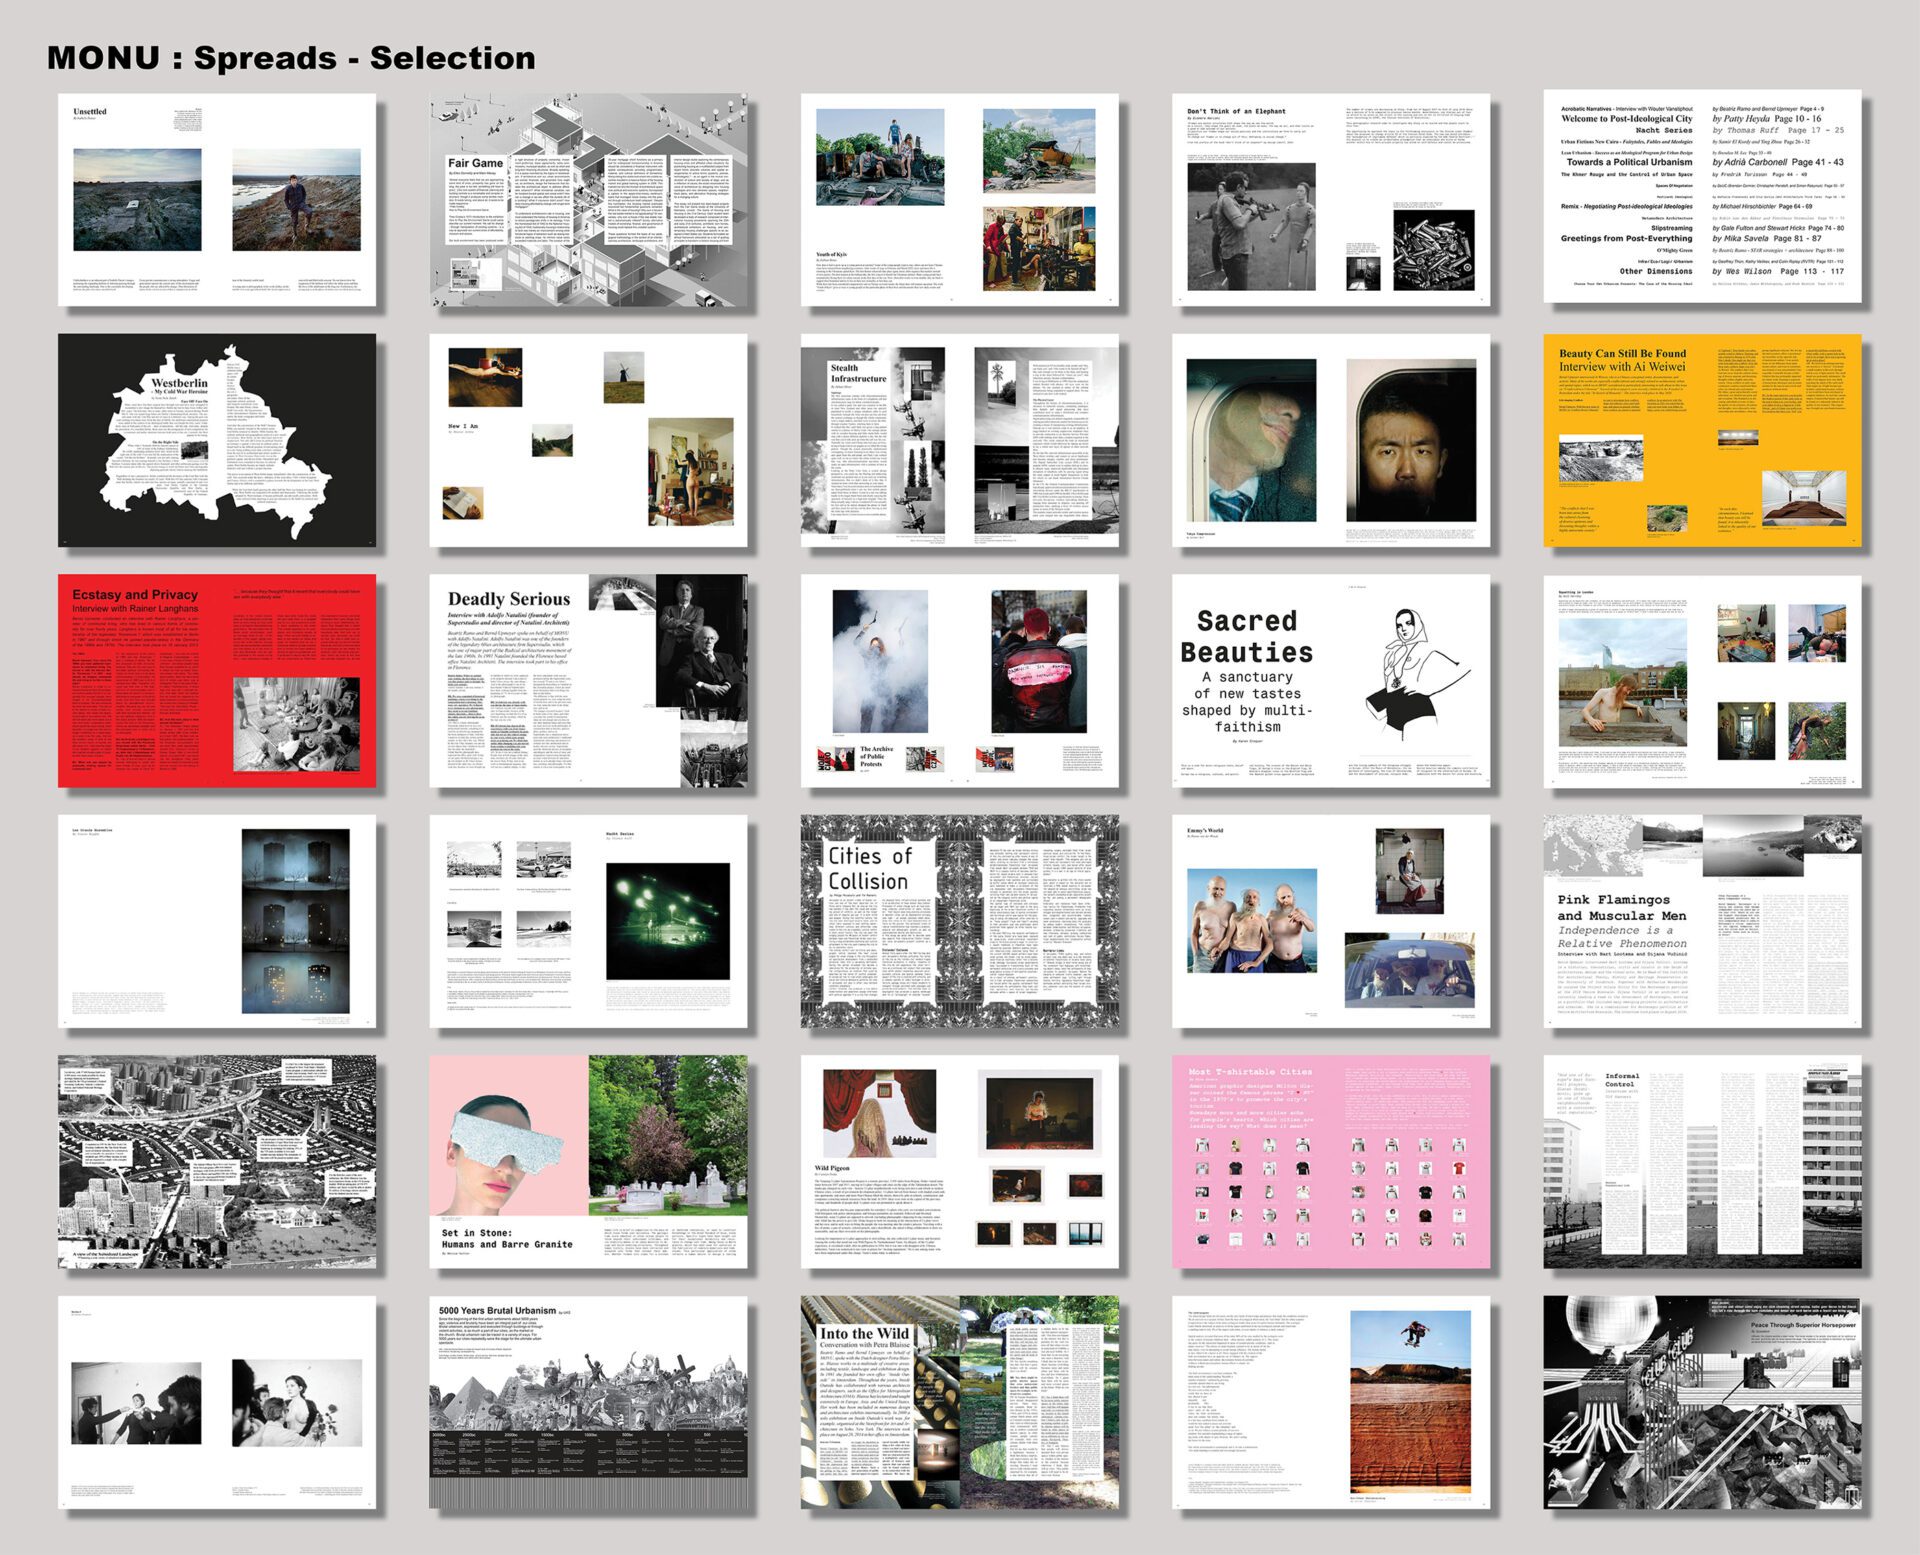Open Pink Flamingos and Muscular Men spread
The height and width of the screenshot is (1555, 1920).
pos(1702,921)
